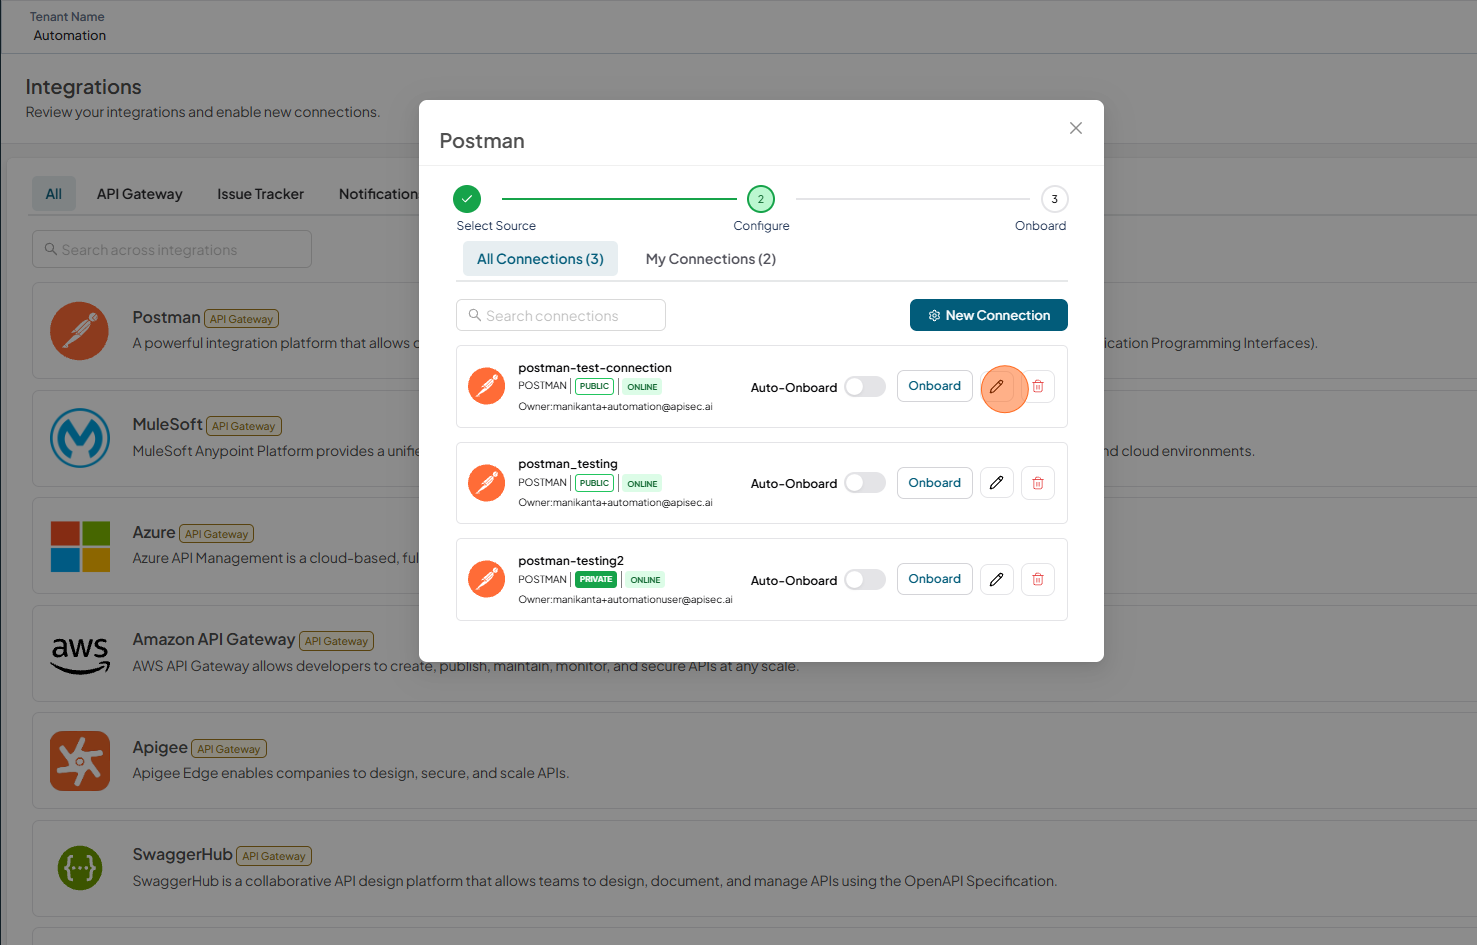Screen dimensions: 1477x945
Task: Delete postman-testing2 with the trash icon
Action: click(1038, 579)
